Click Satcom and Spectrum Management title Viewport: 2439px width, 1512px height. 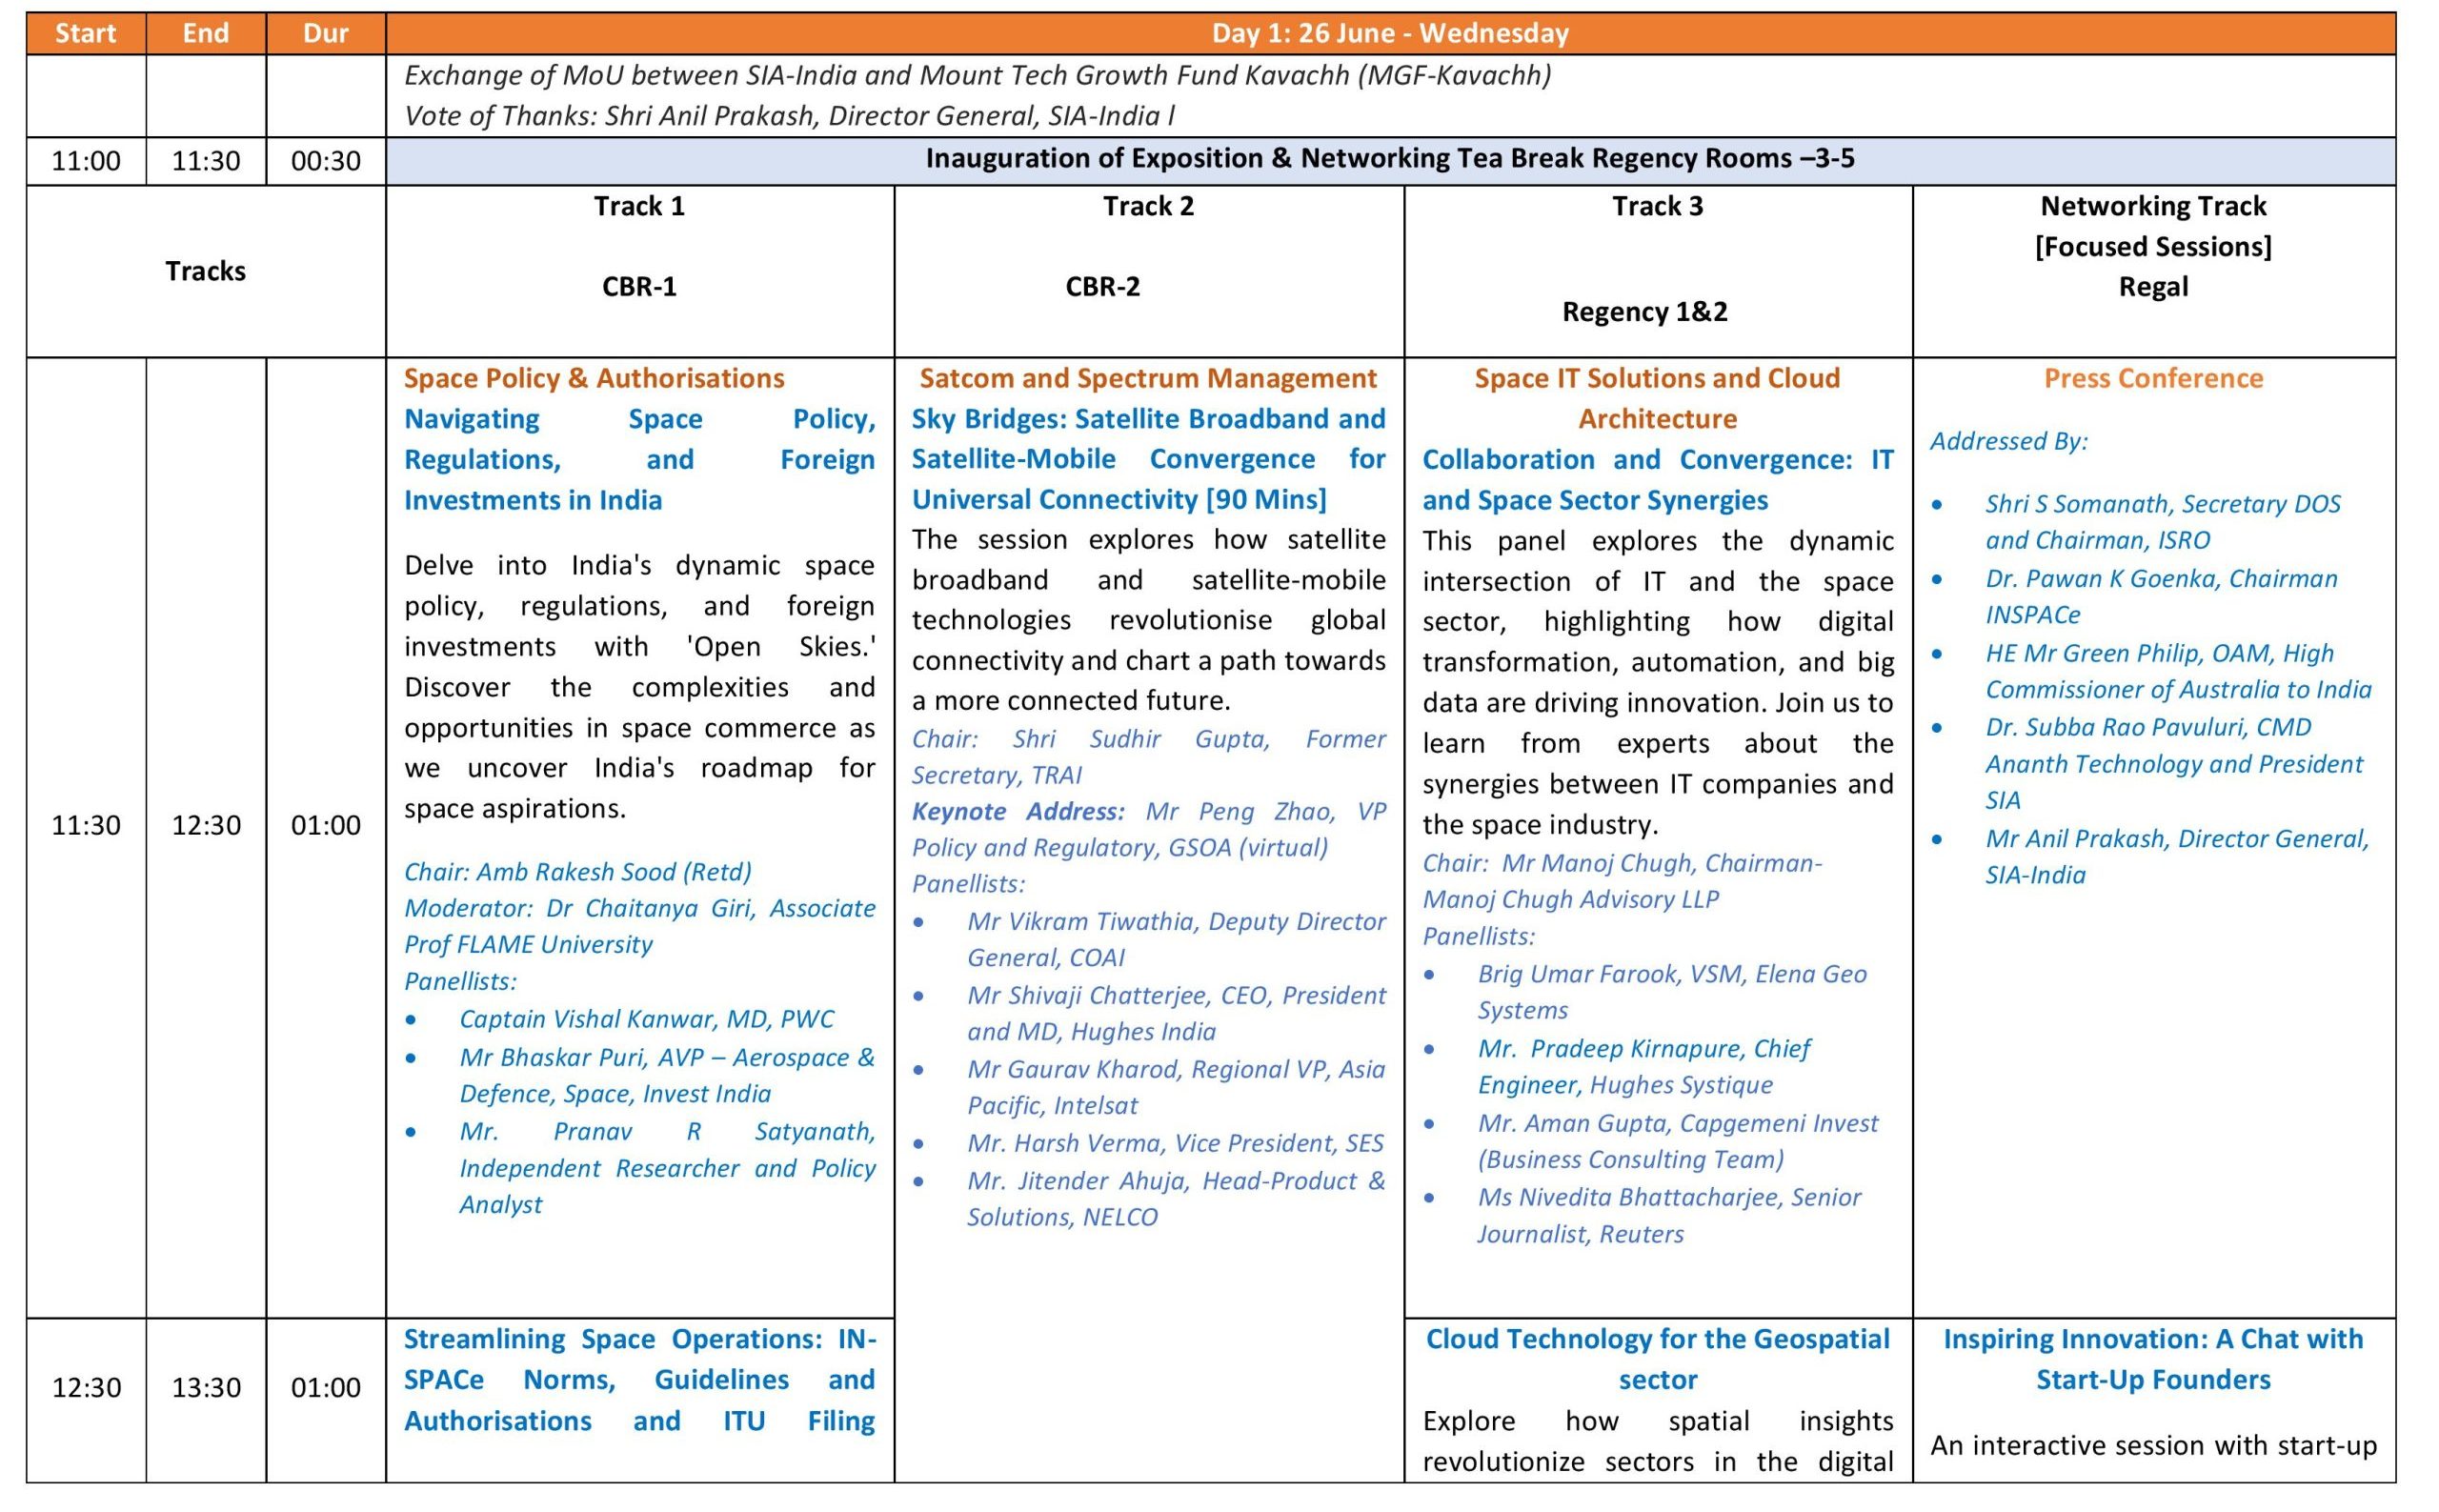(x=1147, y=378)
